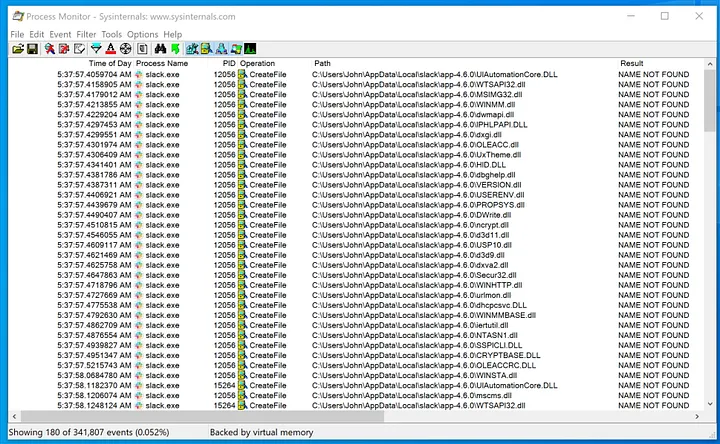Open the Filter menu
This screenshot has width=720, height=444.
tap(86, 34)
